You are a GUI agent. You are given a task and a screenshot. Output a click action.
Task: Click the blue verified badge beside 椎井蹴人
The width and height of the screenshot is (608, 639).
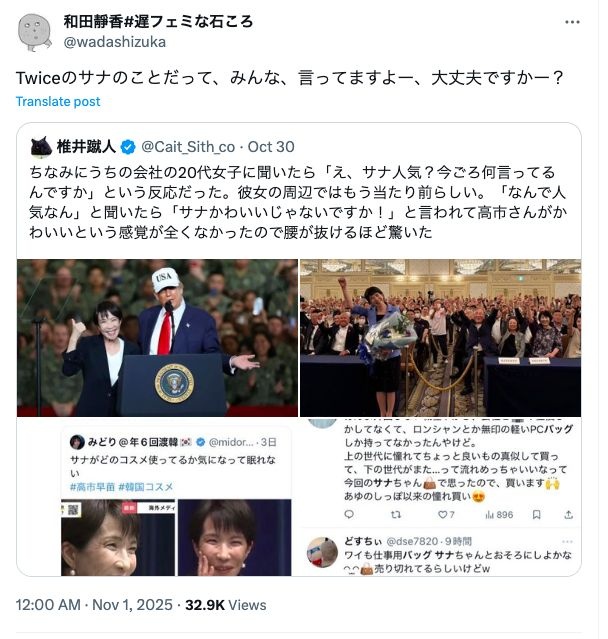point(128,147)
